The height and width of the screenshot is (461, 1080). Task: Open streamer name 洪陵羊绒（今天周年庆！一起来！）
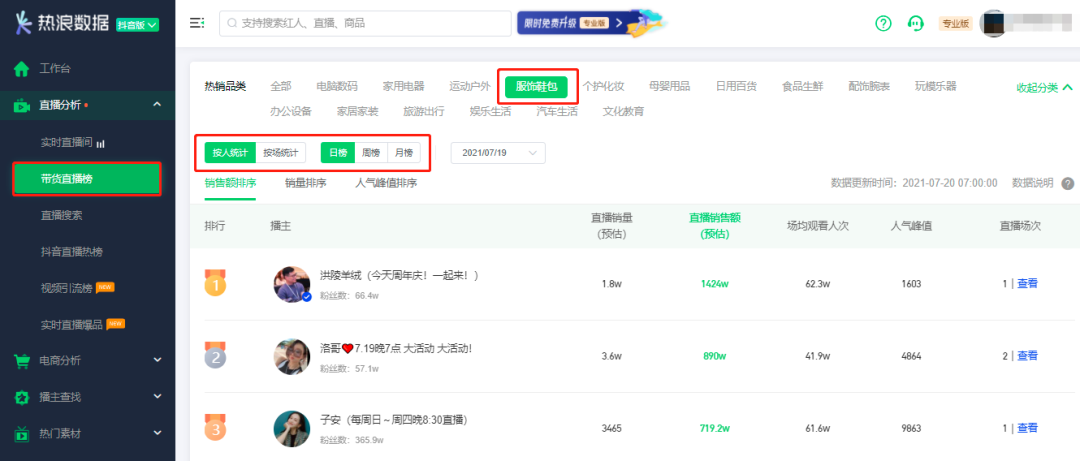pos(399,276)
